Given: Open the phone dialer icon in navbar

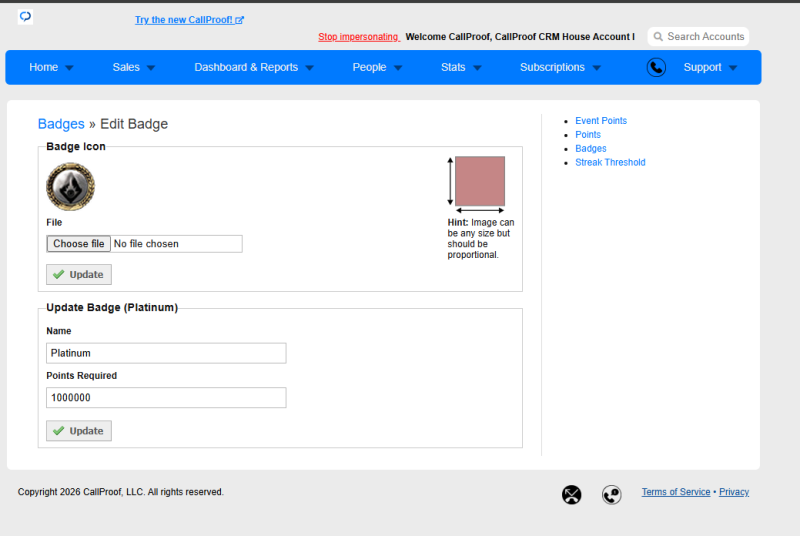Looking at the screenshot, I should 656,67.
